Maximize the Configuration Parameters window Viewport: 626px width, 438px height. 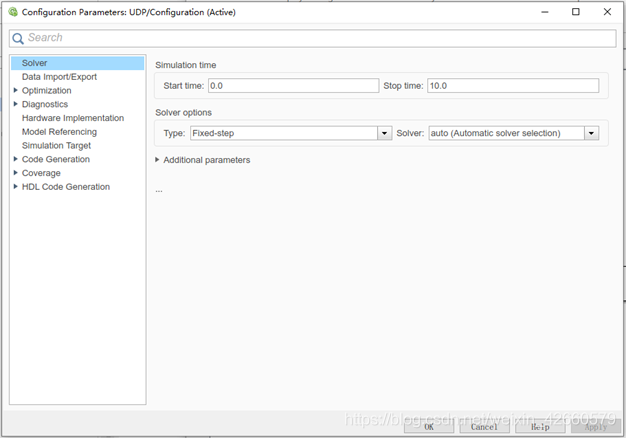click(x=576, y=12)
